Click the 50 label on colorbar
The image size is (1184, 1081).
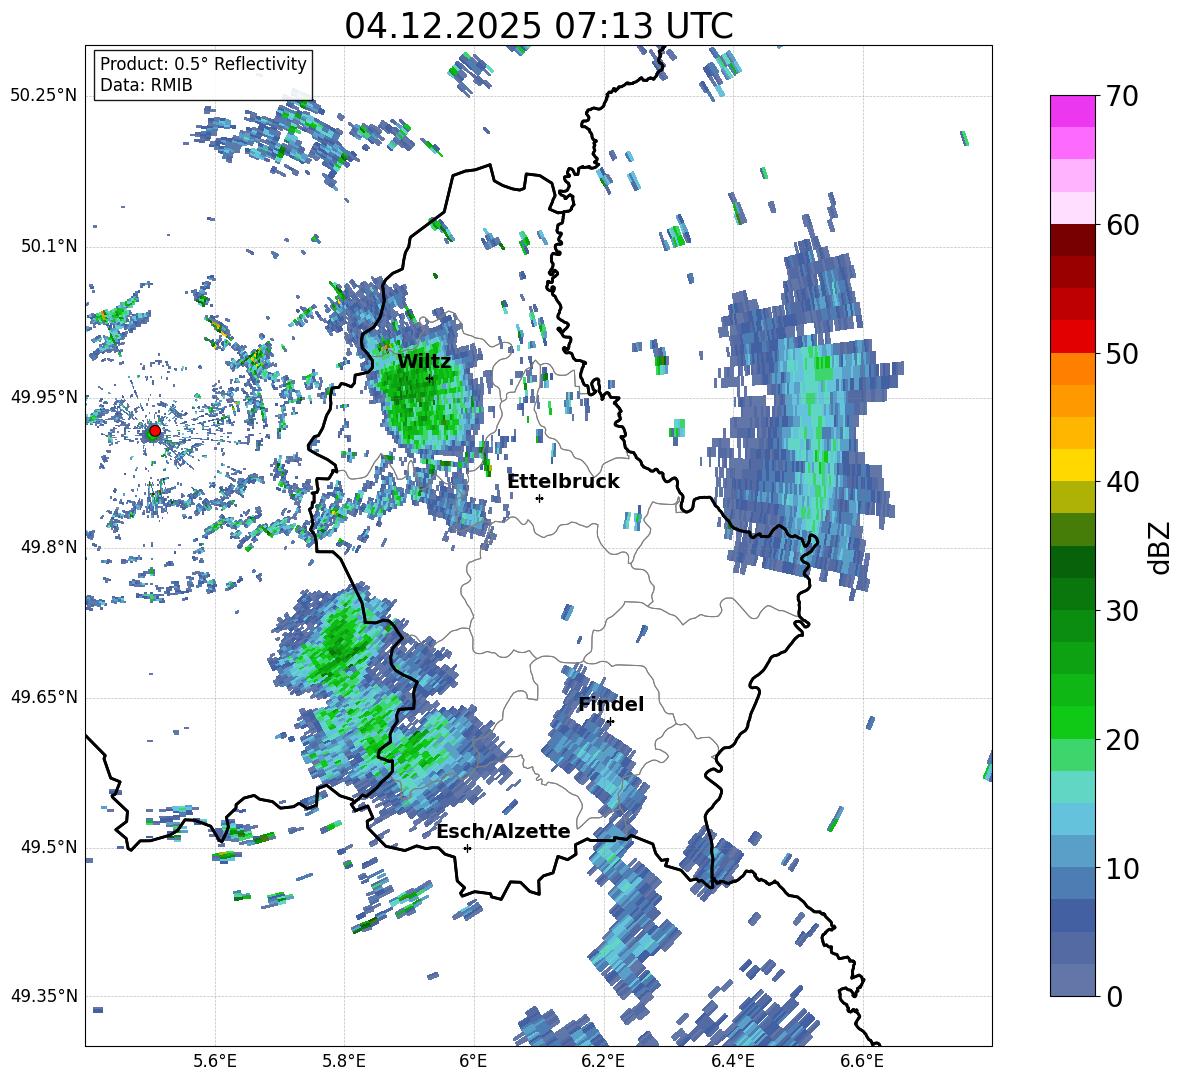[x=1122, y=353]
